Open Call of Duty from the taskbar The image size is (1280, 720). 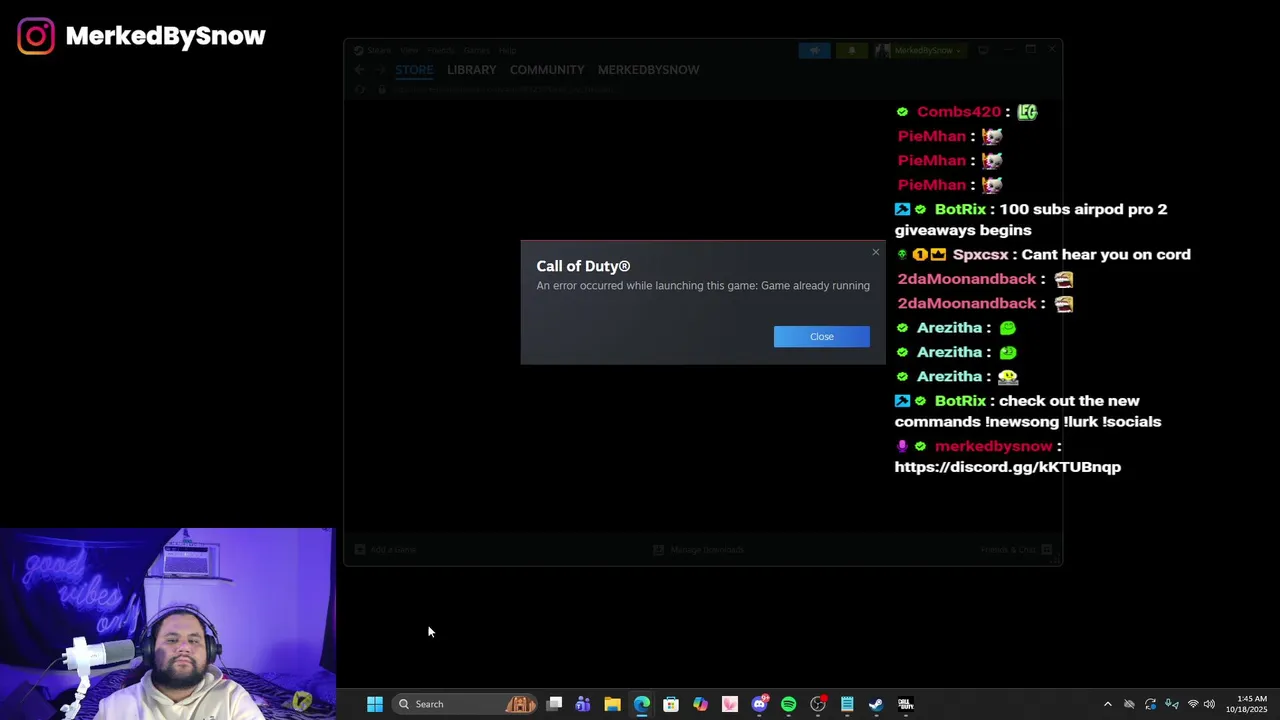point(906,704)
